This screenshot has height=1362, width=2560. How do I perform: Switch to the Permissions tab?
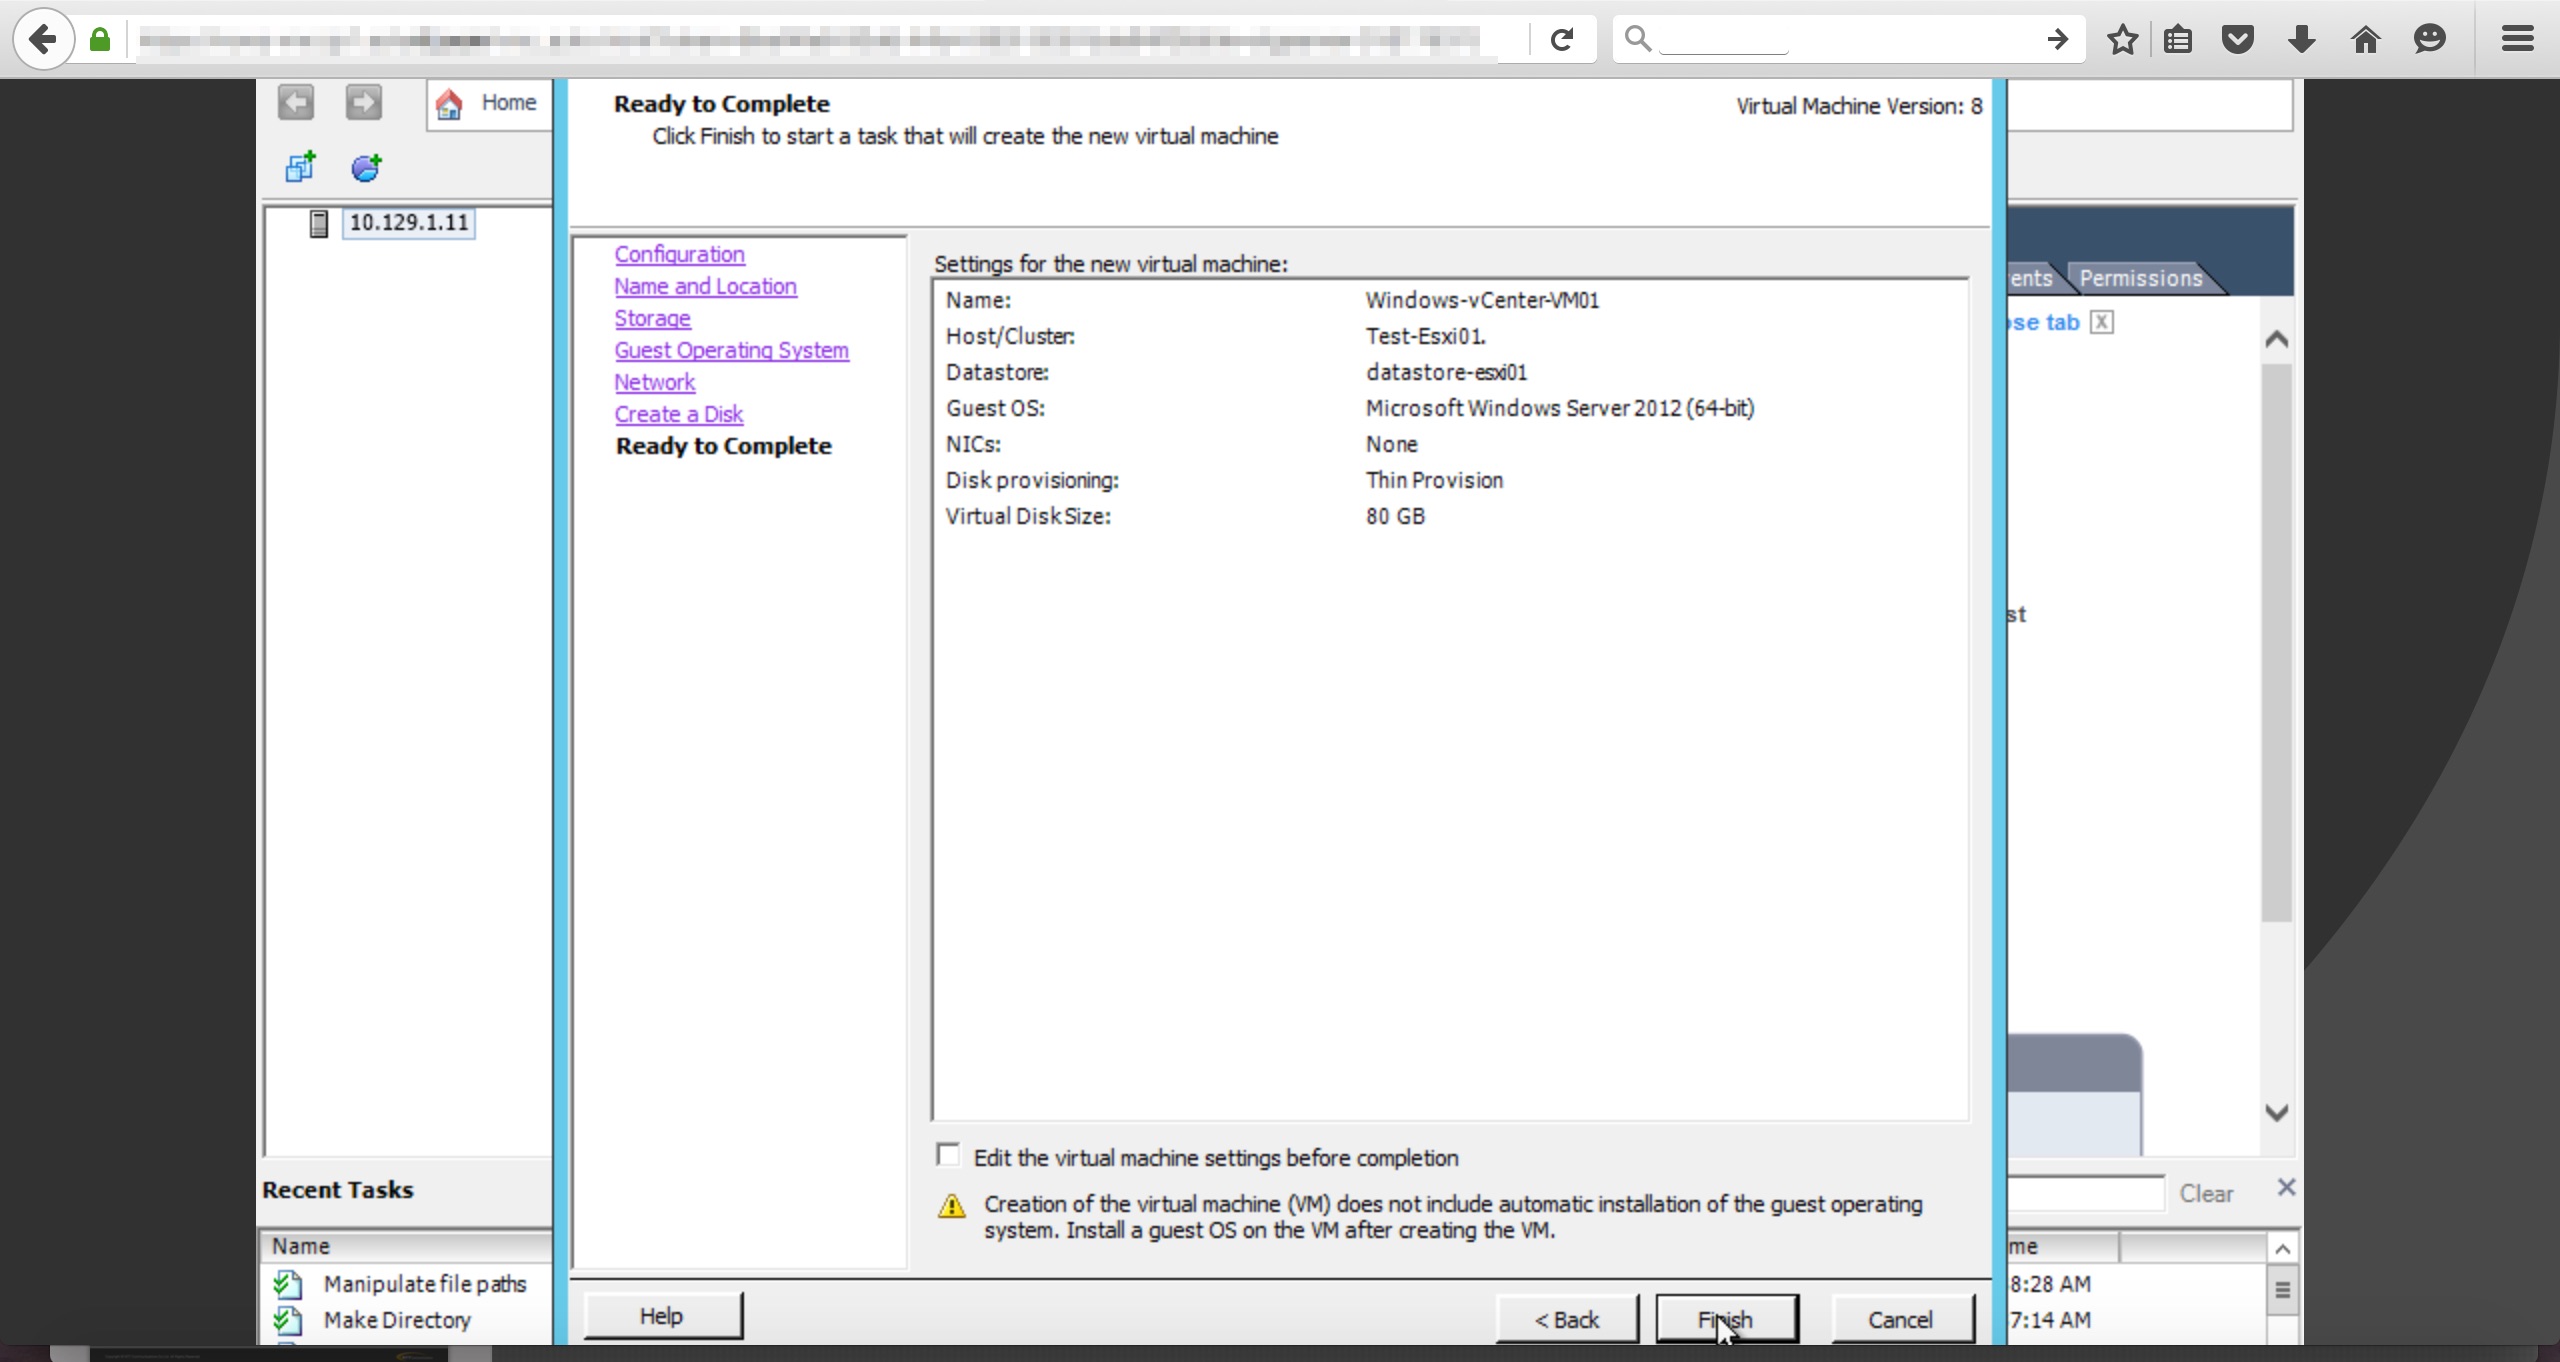pyautogui.click(x=2140, y=278)
